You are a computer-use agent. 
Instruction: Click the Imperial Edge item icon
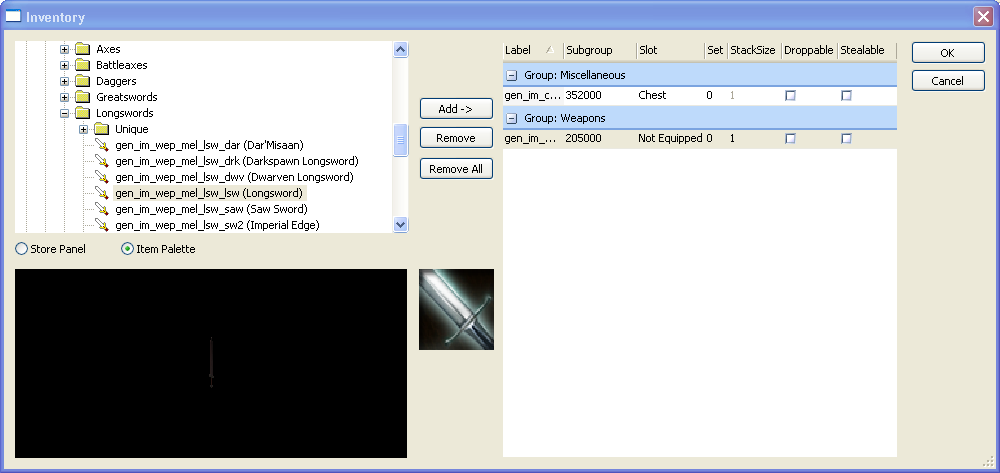(101, 225)
